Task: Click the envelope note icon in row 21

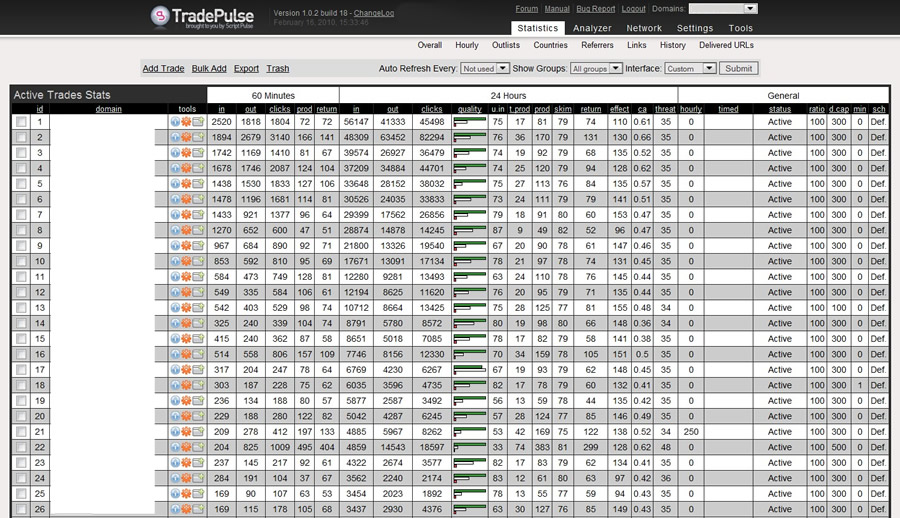Action: click(198, 431)
